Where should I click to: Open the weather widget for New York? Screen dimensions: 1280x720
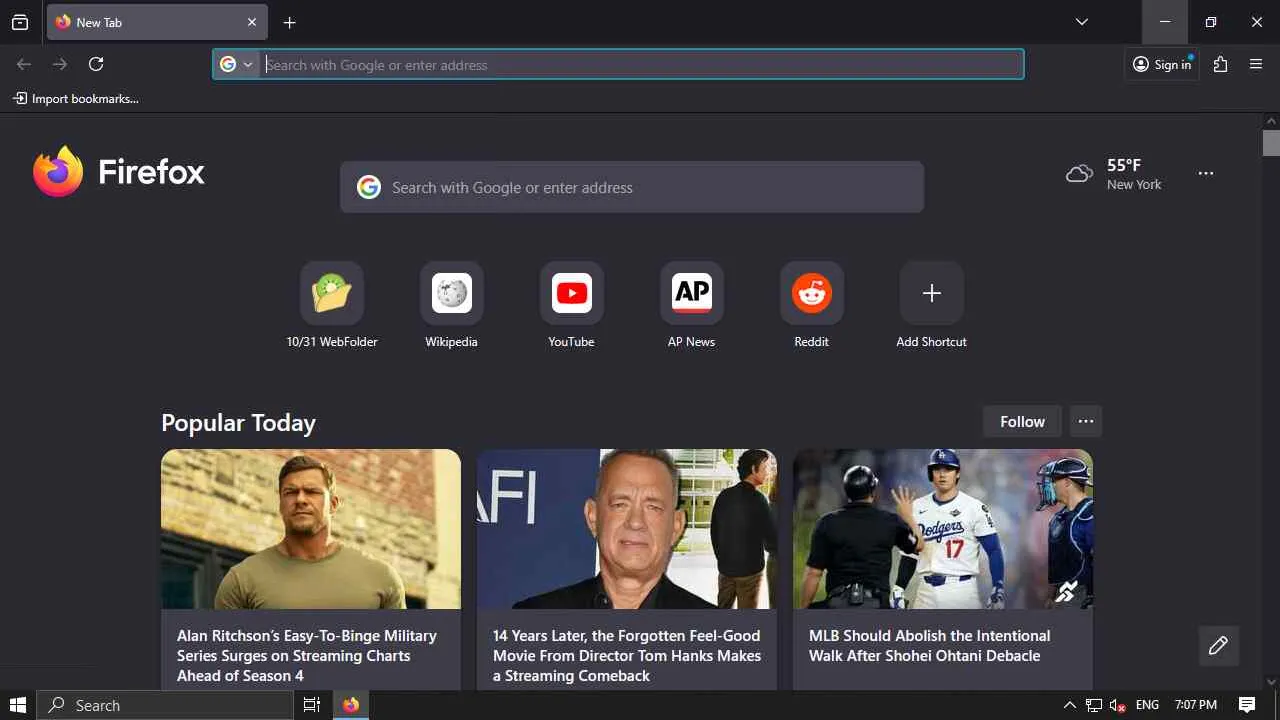1114,174
